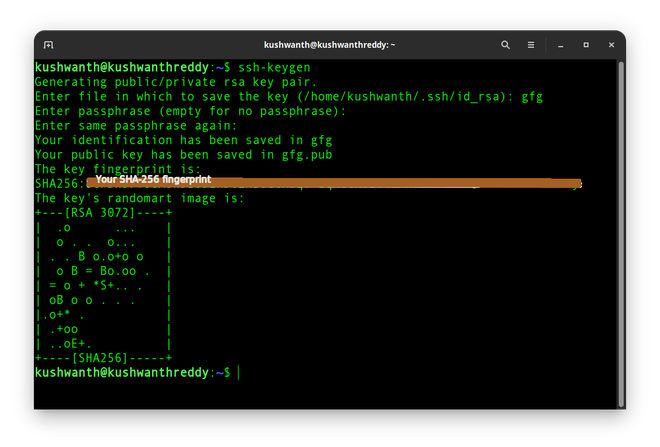
Task: Click the last prompt line with the cursor
Action: pos(137,373)
